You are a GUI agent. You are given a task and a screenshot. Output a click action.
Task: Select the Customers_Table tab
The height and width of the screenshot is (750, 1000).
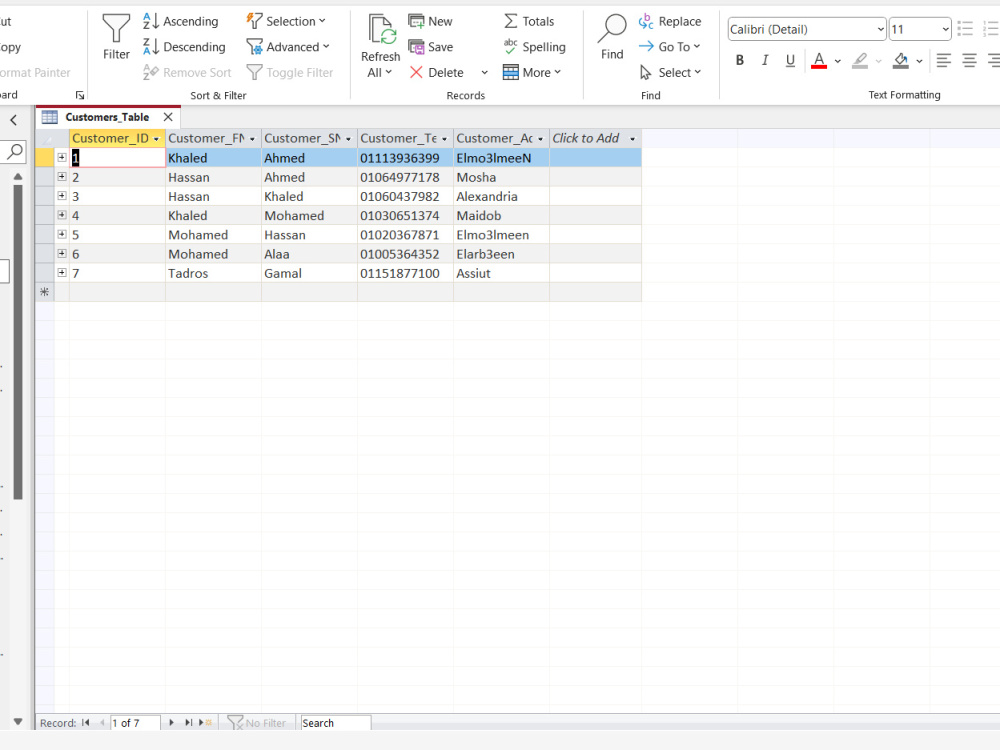click(x=107, y=117)
